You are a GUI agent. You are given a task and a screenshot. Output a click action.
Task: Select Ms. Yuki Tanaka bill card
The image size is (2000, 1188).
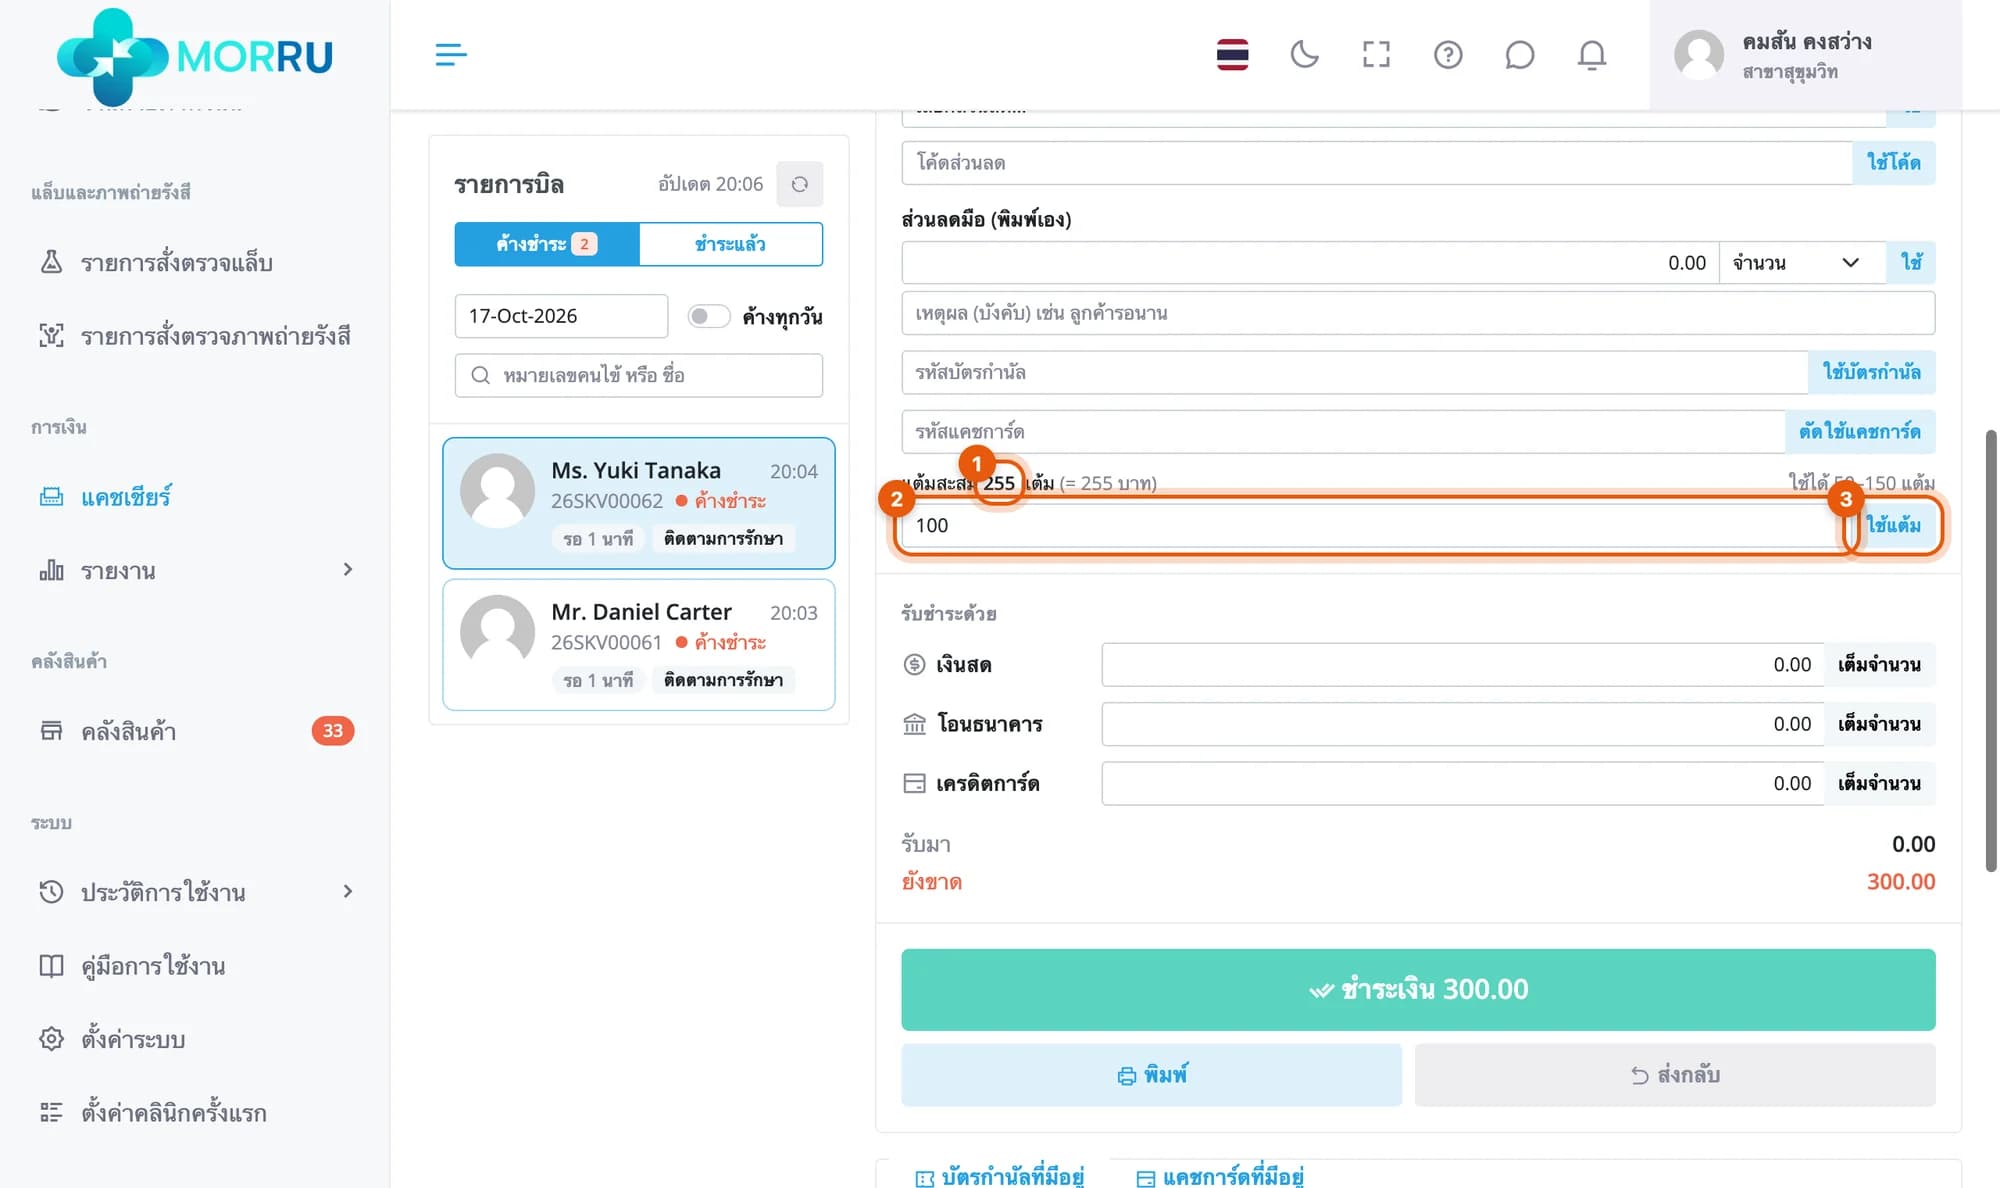638,503
